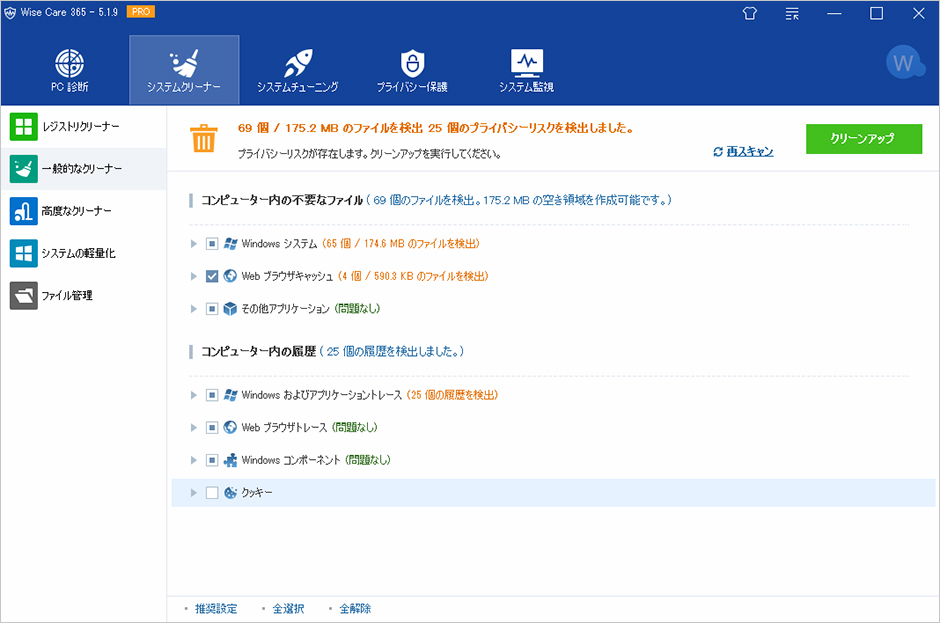The image size is (940, 623).
Task: Click the 高度なクリーナー sidebar icon
Action: click(23, 211)
